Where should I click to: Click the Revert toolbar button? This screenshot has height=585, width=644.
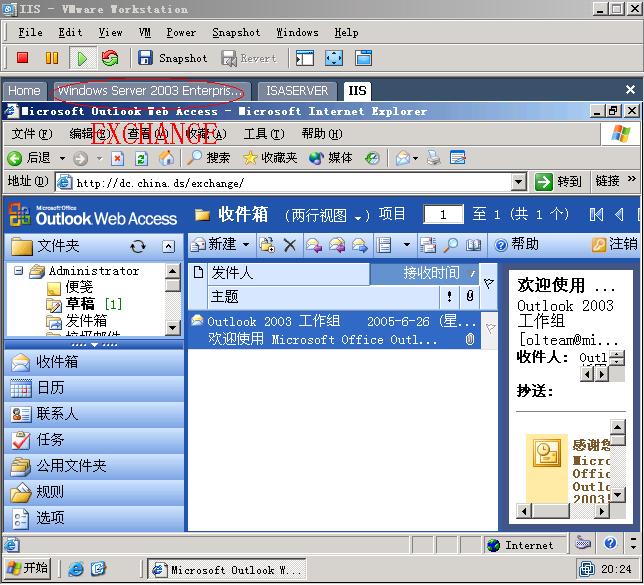click(249, 58)
